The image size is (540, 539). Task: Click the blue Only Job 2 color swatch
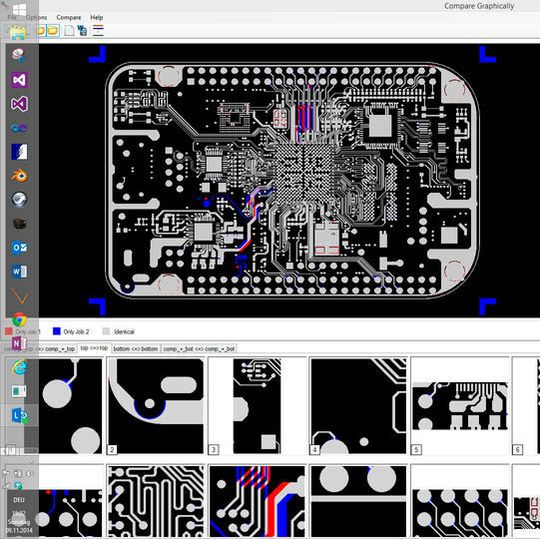[57, 331]
